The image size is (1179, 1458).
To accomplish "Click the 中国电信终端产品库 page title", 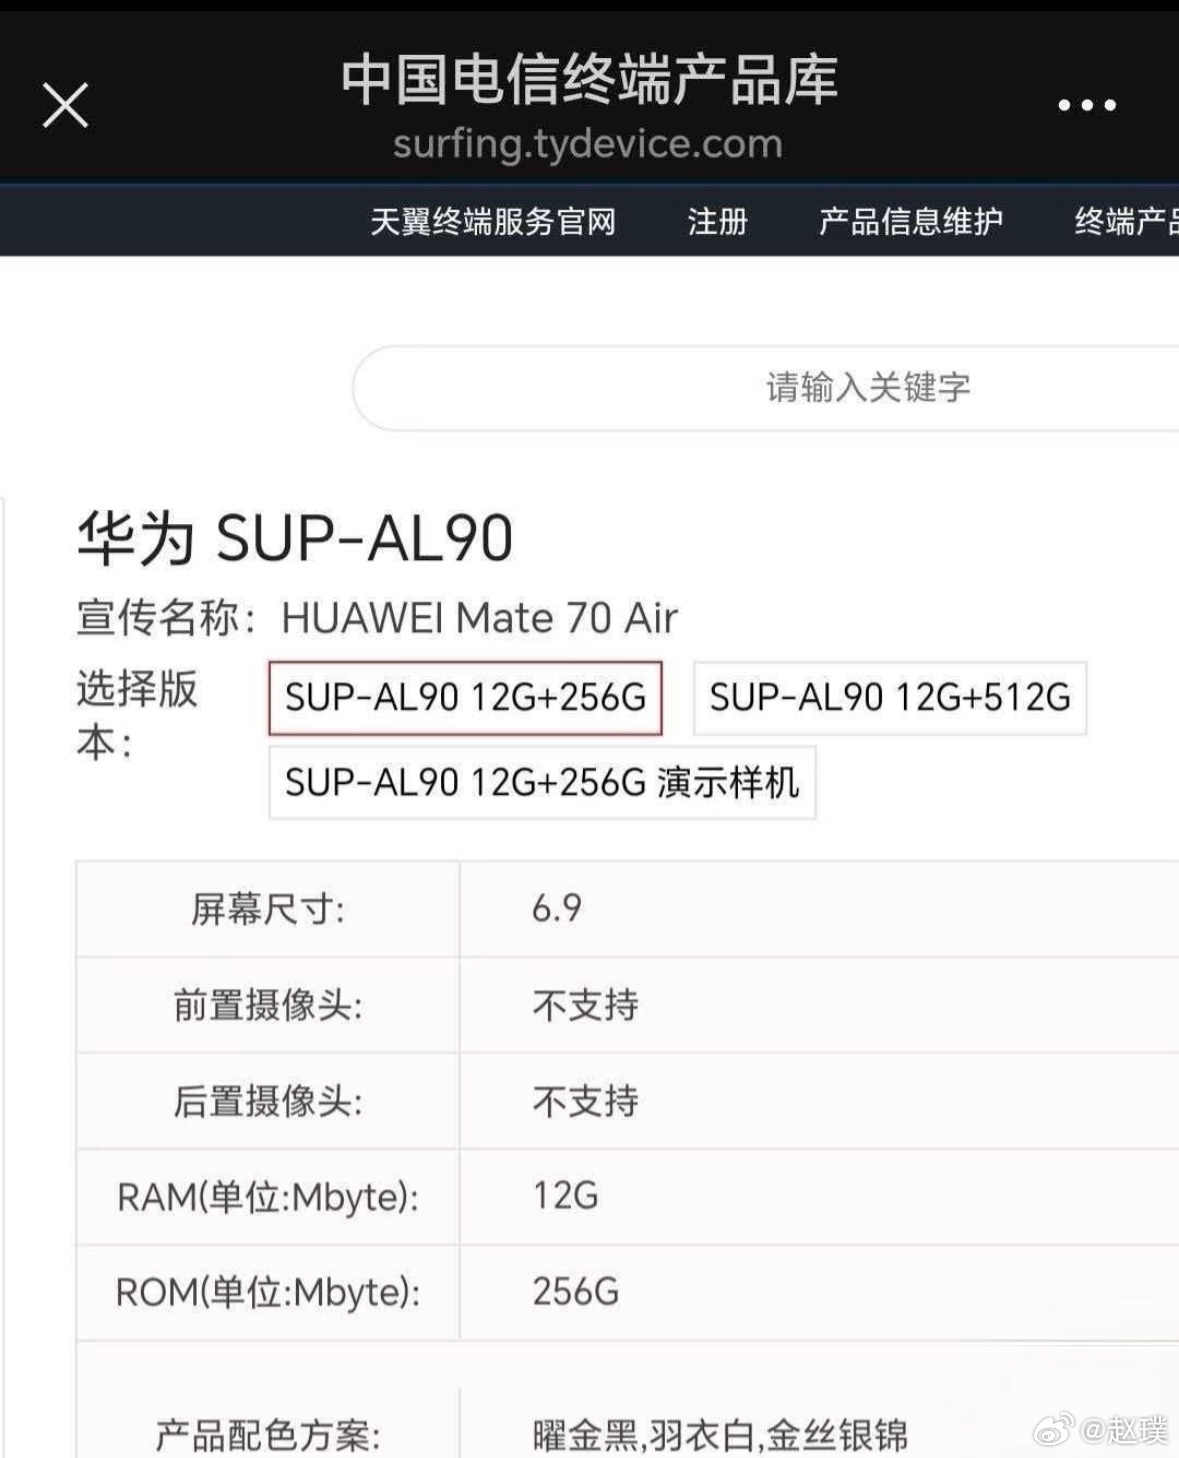I will [x=588, y=80].
